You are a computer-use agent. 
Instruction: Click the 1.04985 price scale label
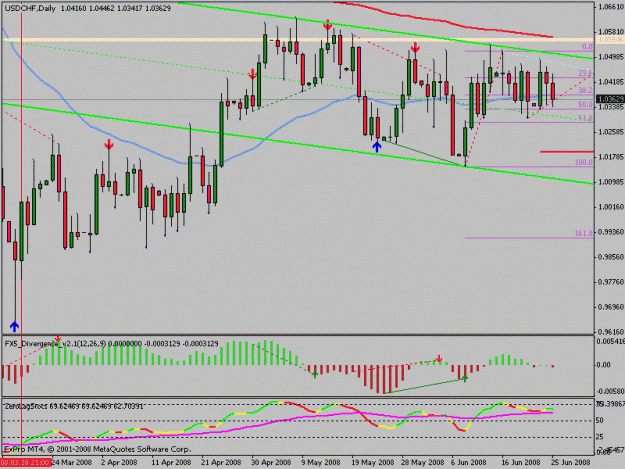tap(611, 57)
